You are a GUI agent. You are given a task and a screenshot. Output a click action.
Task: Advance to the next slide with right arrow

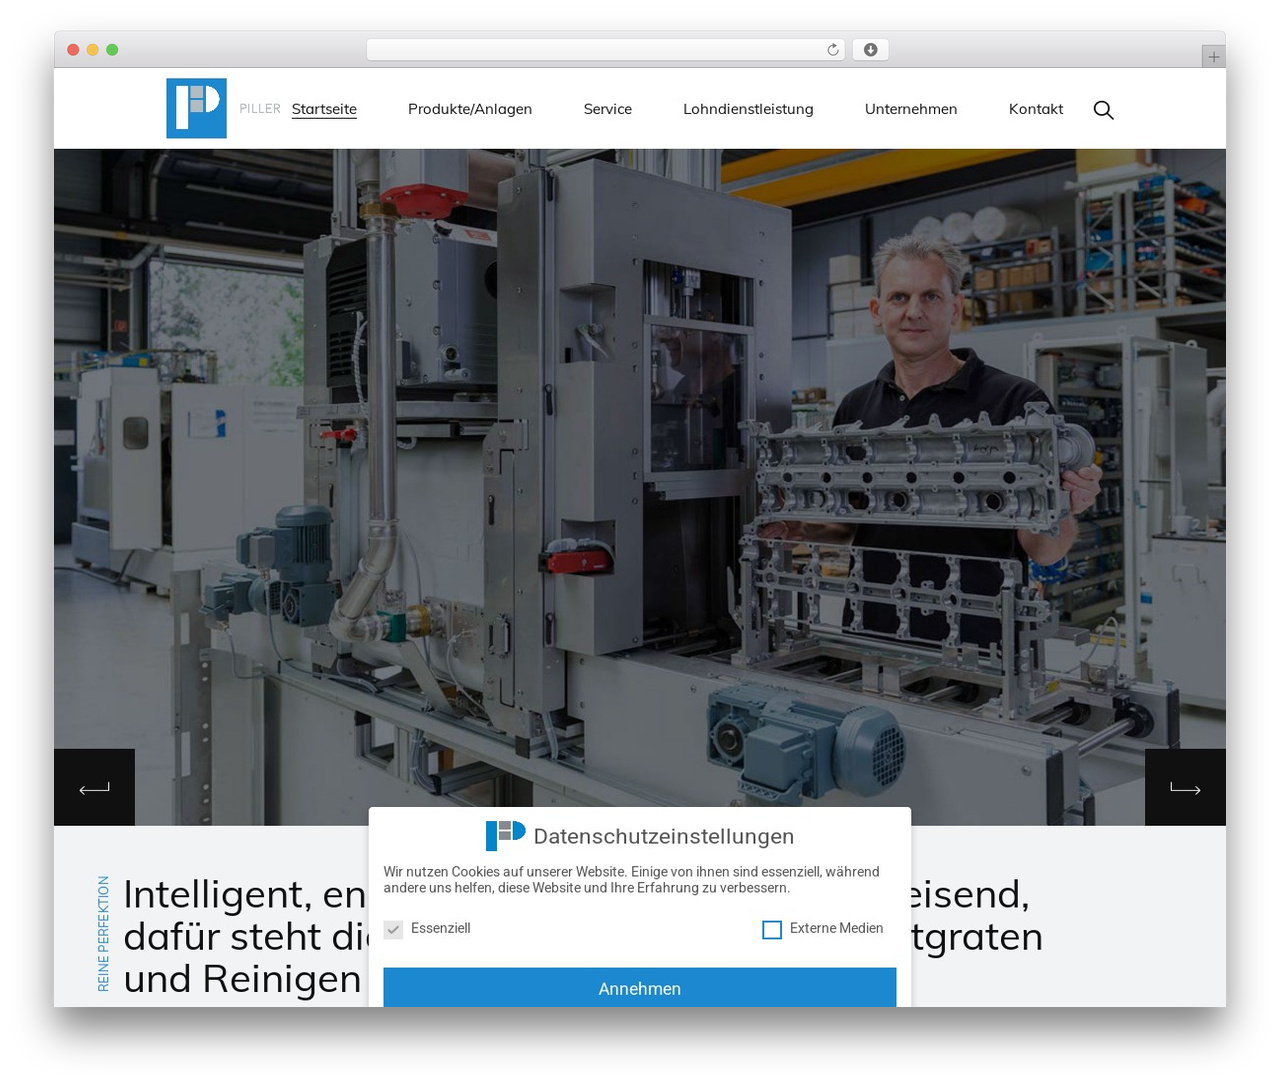[x=1185, y=788]
